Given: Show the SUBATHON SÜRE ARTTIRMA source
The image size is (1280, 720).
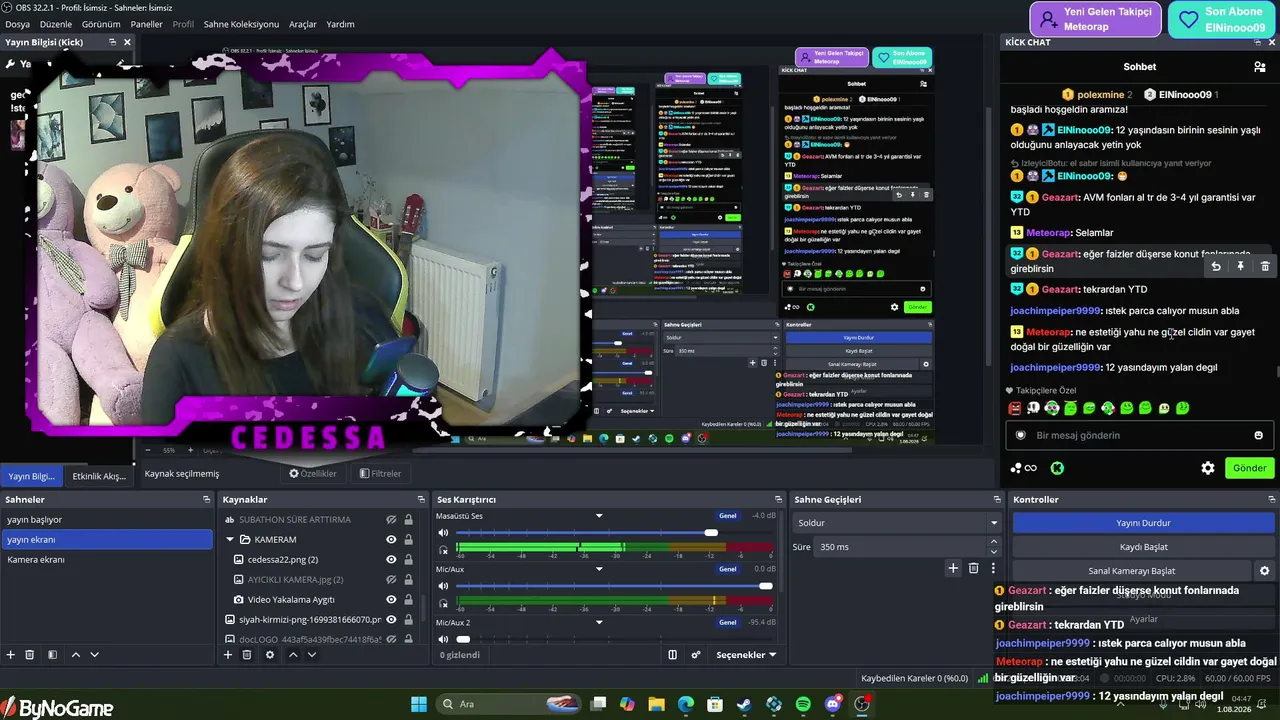Looking at the screenshot, I should coord(392,520).
